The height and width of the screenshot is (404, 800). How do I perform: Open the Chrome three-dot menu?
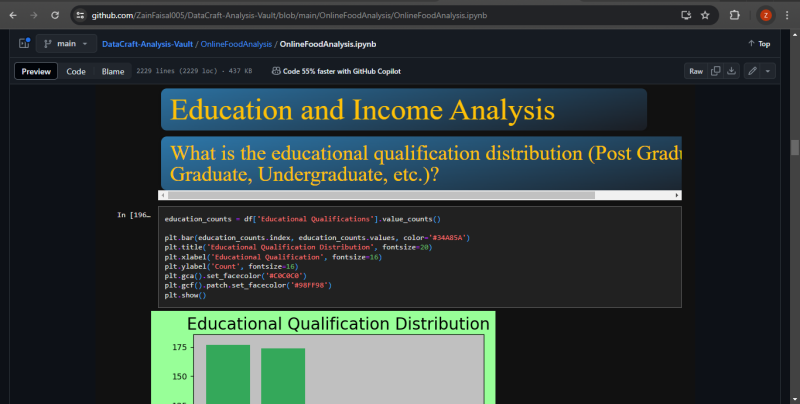pyautogui.click(x=787, y=16)
